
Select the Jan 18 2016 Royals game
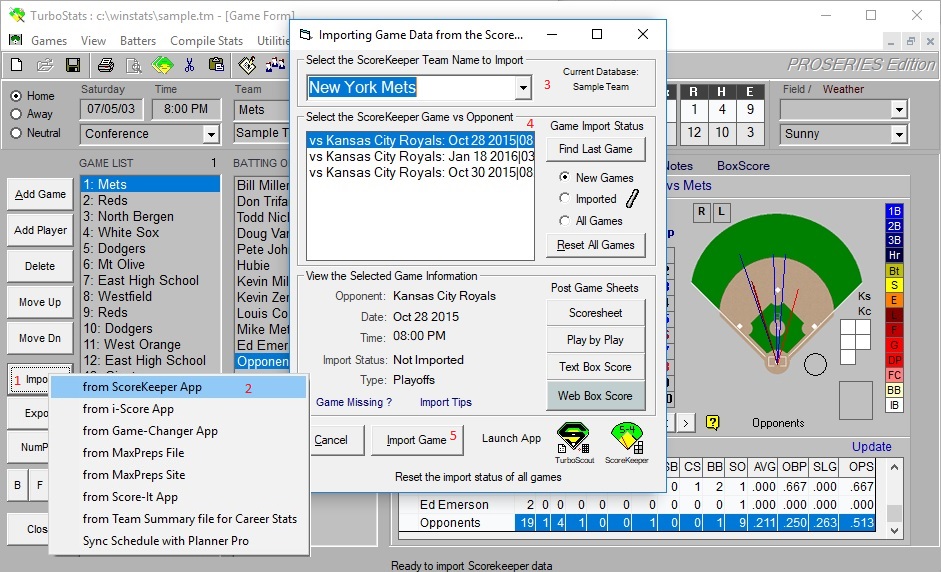click(421, 156)
